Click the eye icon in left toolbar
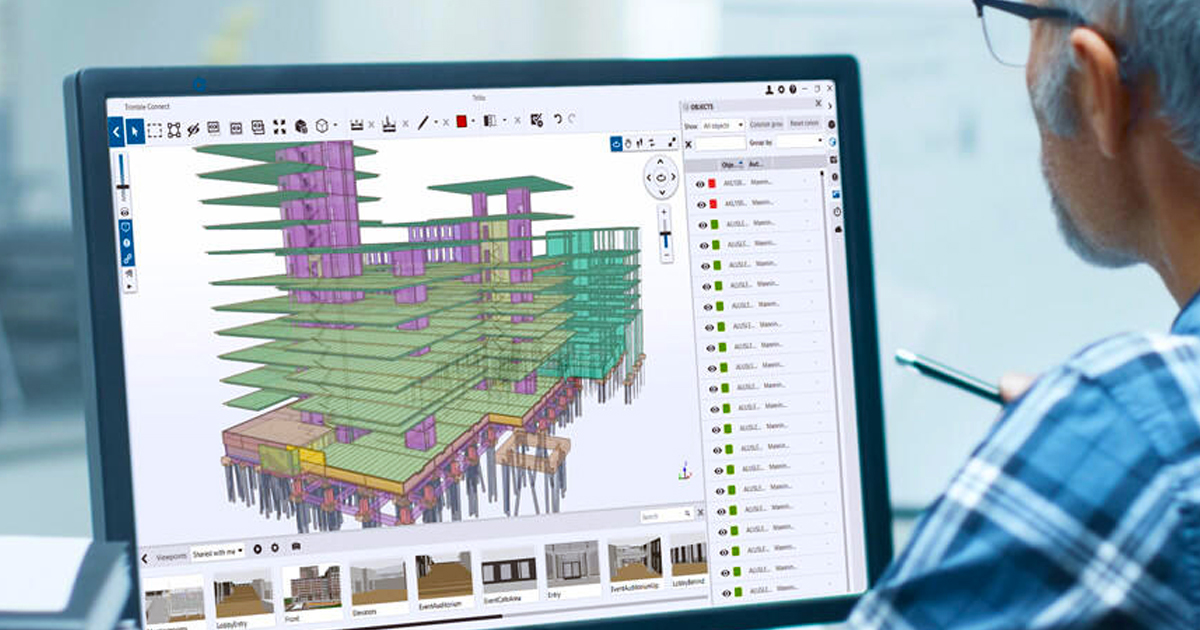The width and height of the screenshot is (1200, 630). 125,213
